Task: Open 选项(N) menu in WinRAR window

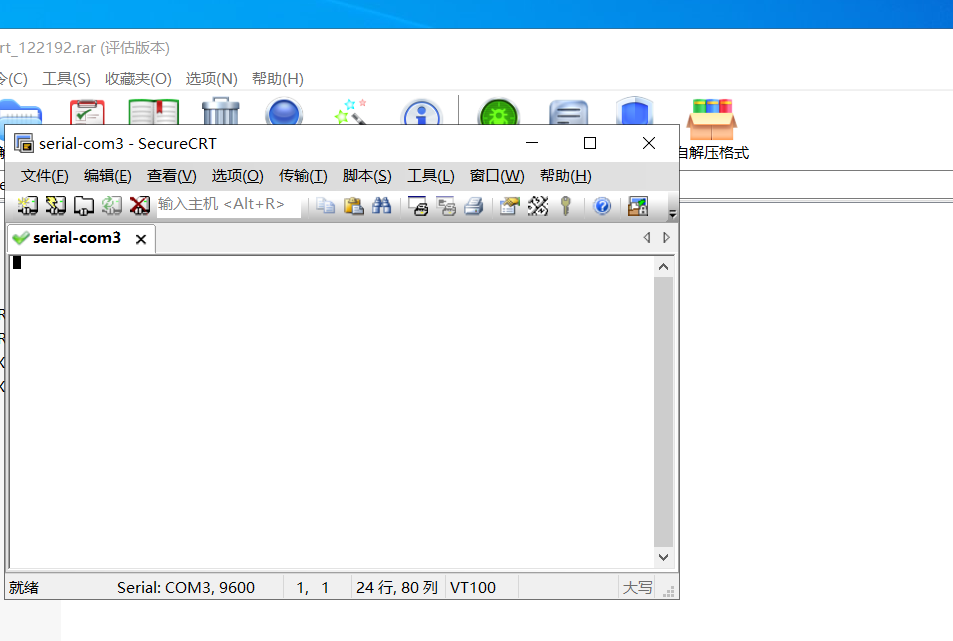Action: [x=212, y=79]
